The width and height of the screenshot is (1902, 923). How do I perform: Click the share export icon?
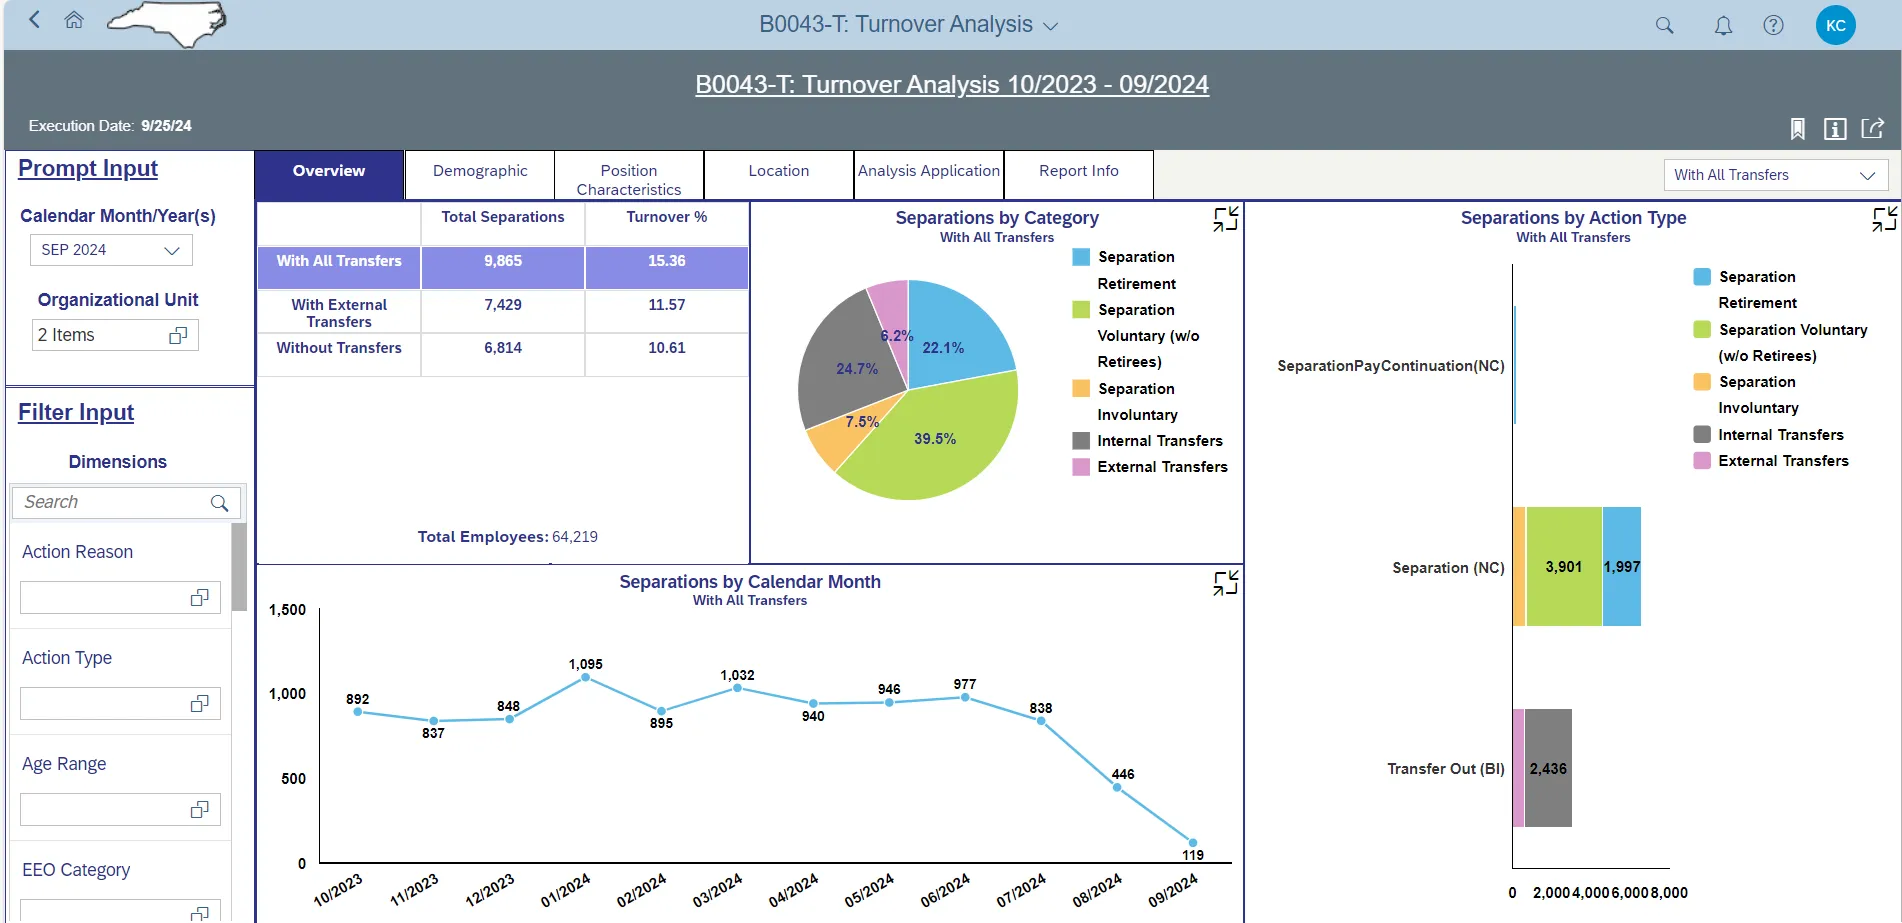[x=1872, y=129]
